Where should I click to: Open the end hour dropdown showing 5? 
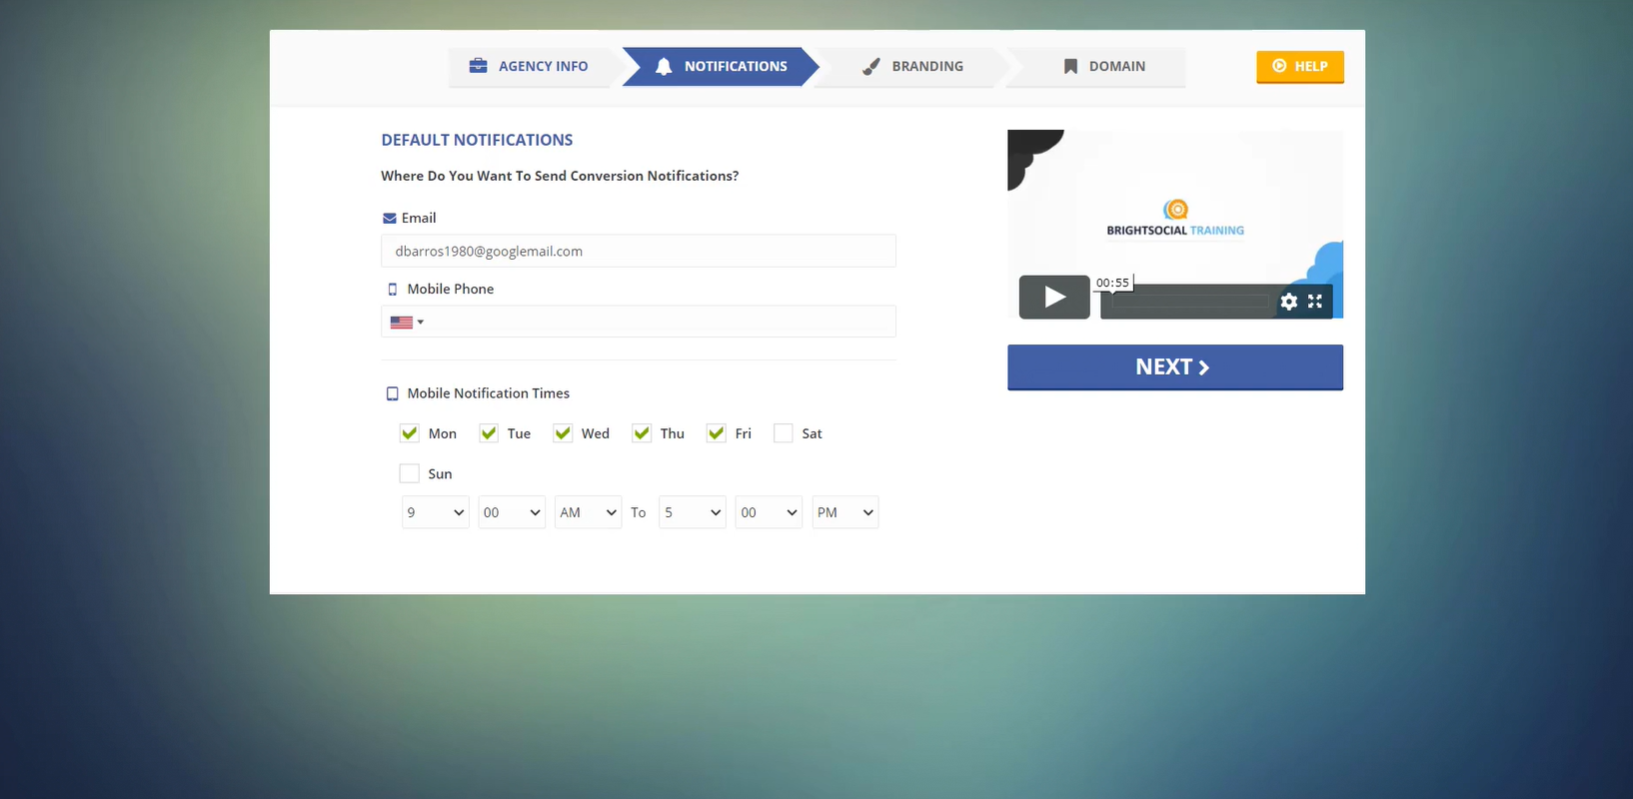click(692, 512)
